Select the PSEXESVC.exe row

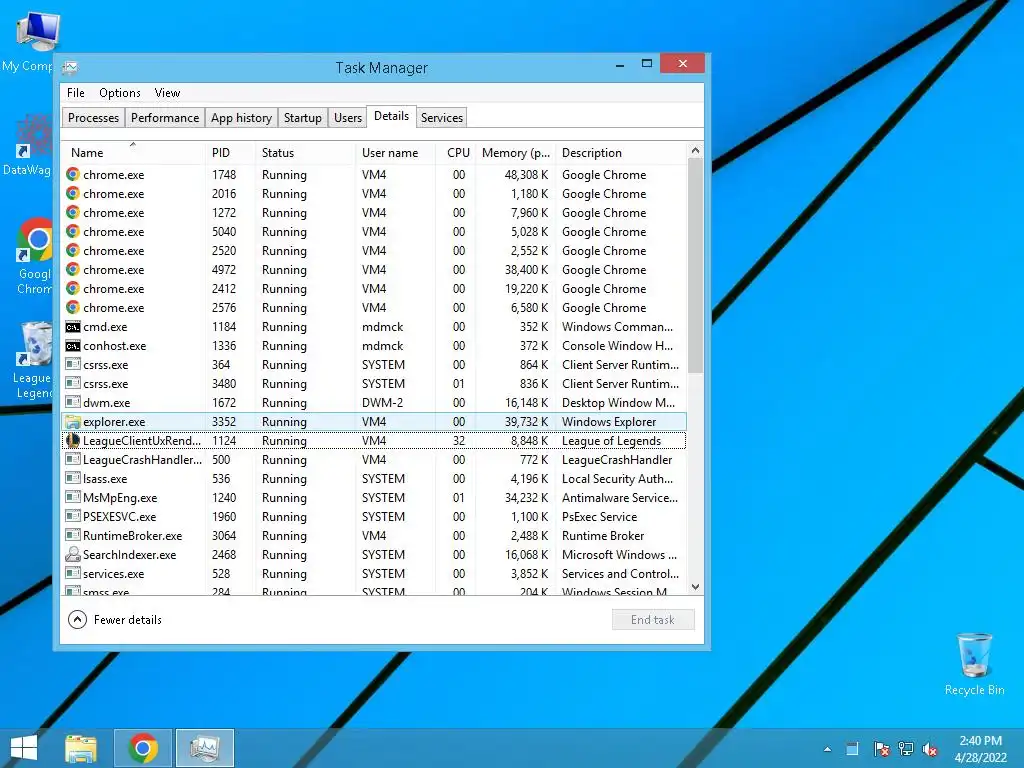coord(375,517)
